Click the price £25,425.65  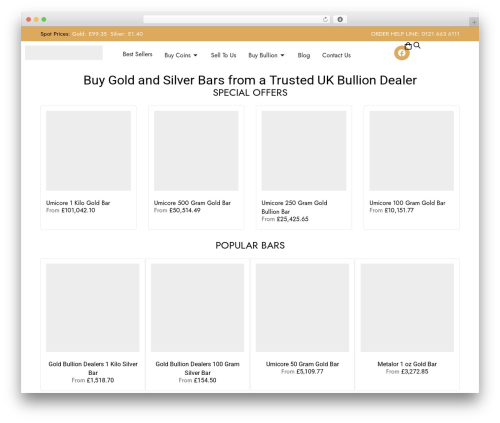[293, 219]
